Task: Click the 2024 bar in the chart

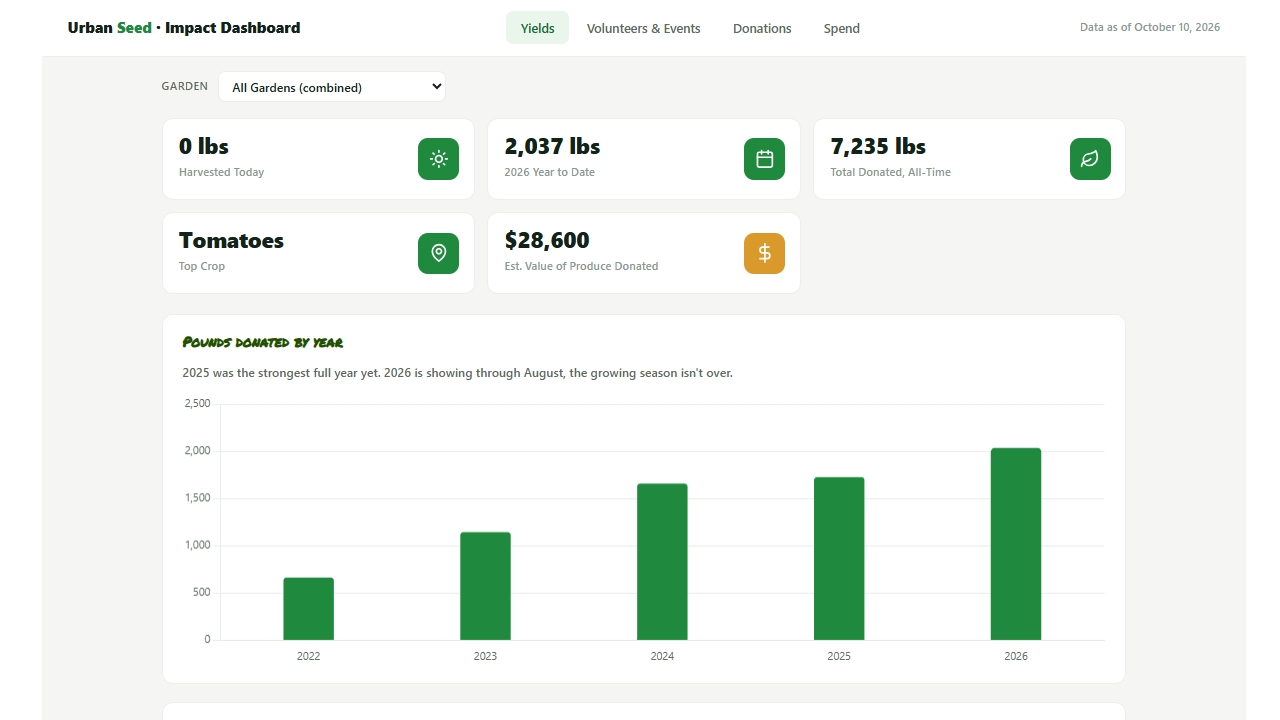Action: click(662, 562)
